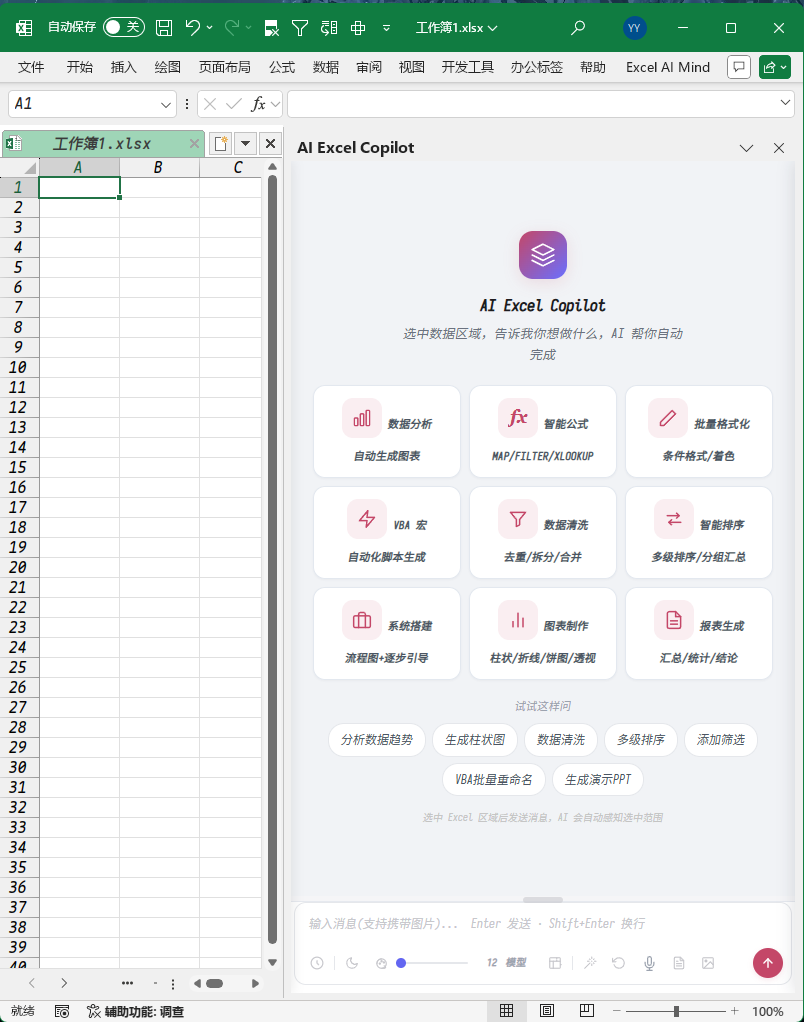Expand the formula bar chevron
The height and width of the screenshot is (1022, 804).
point(785,102)
